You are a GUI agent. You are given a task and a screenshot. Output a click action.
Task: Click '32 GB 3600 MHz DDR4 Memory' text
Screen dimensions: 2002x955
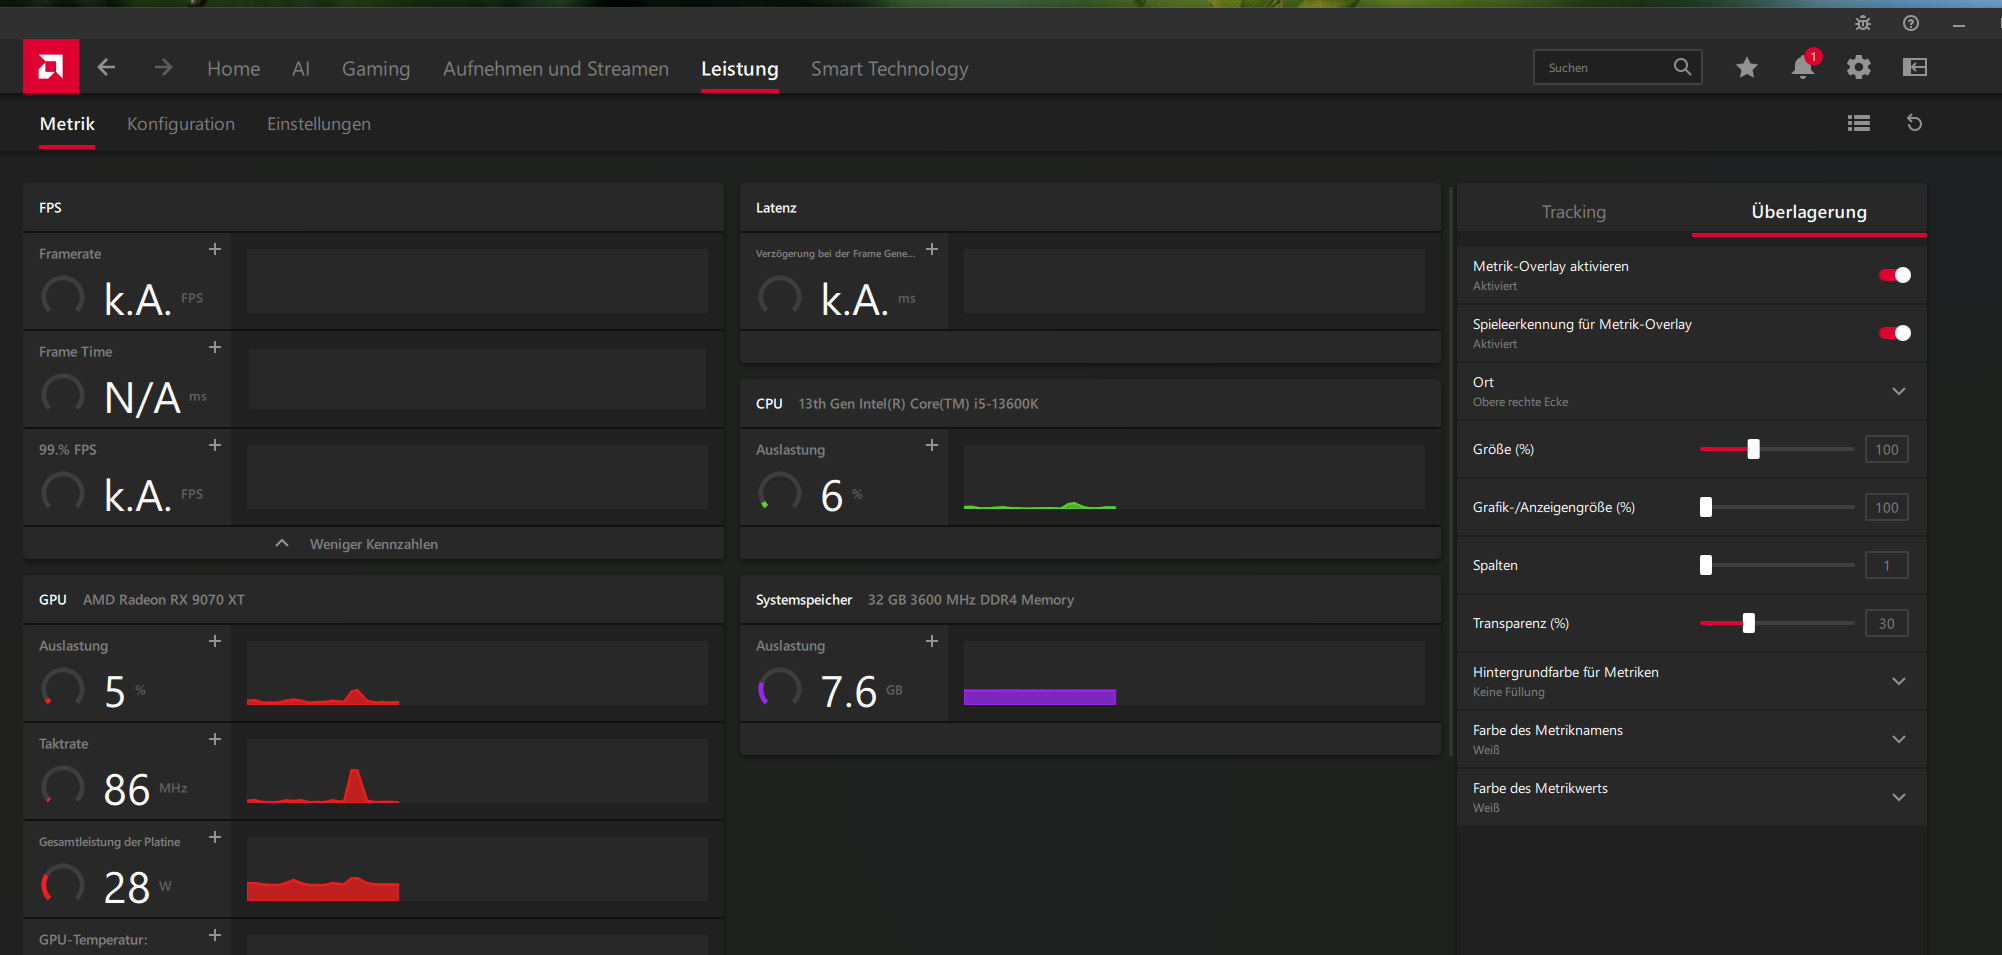[971, 600]
